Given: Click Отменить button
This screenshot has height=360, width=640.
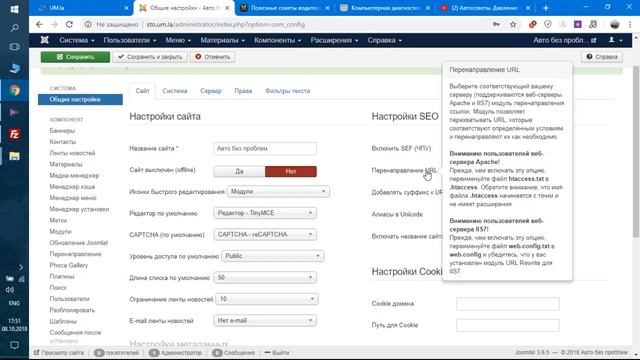Looking at the screenshot, I should coord(212,57).
